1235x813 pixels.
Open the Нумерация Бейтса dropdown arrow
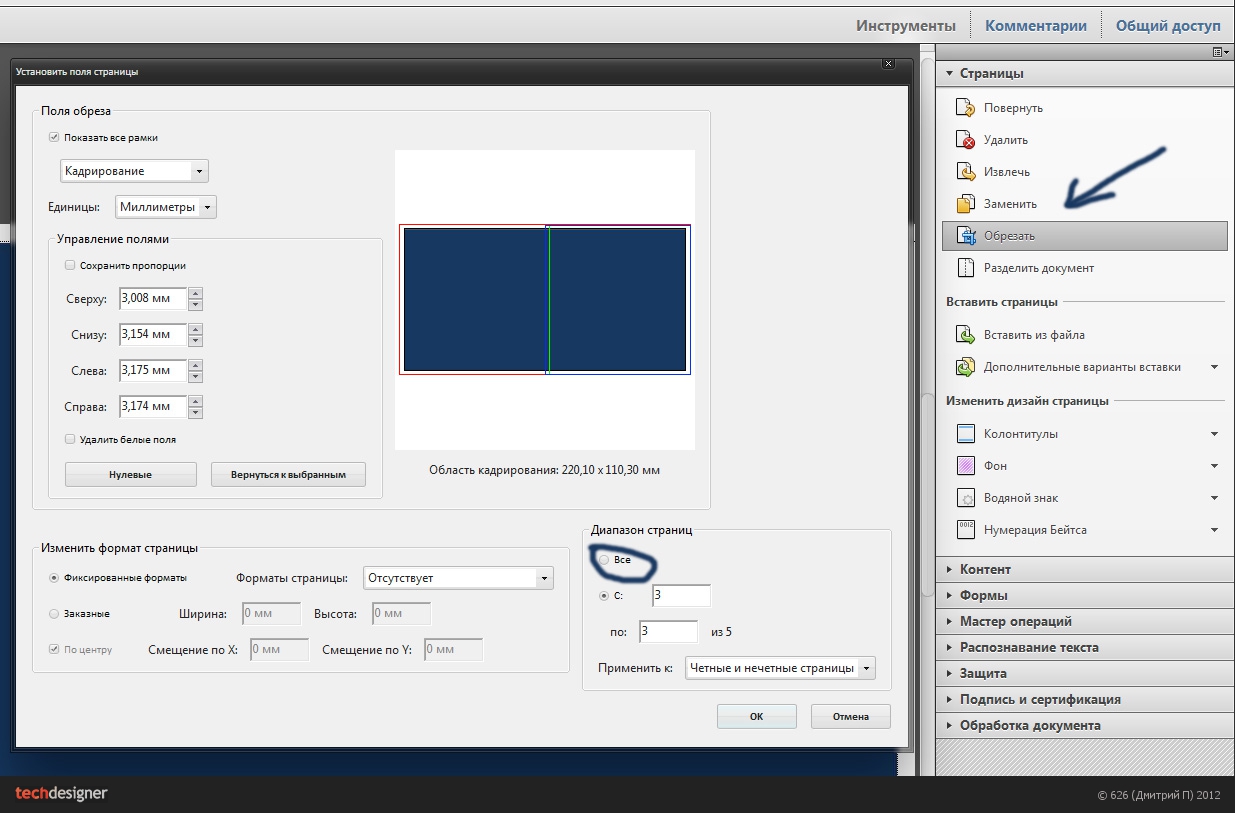pyautogui.click(x=1214, y=530)
